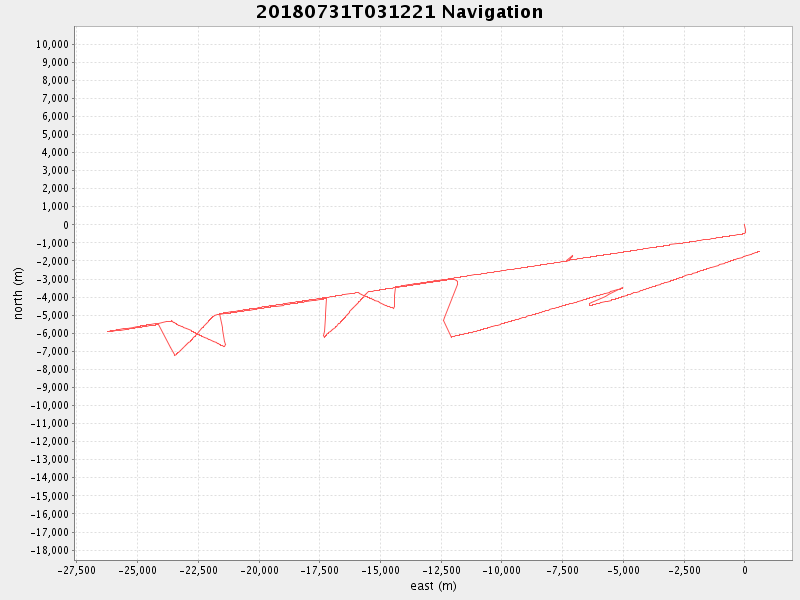Click the -27,500 tick on east axis

click(78, 570)
